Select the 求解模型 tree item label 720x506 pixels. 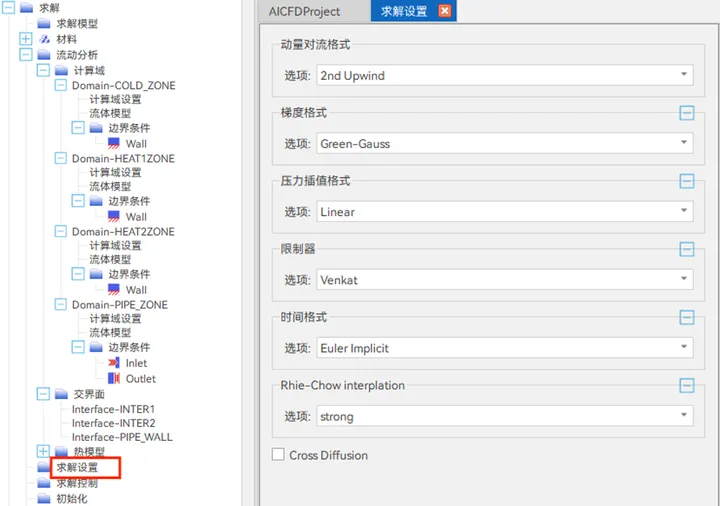[x=77, y=23]
